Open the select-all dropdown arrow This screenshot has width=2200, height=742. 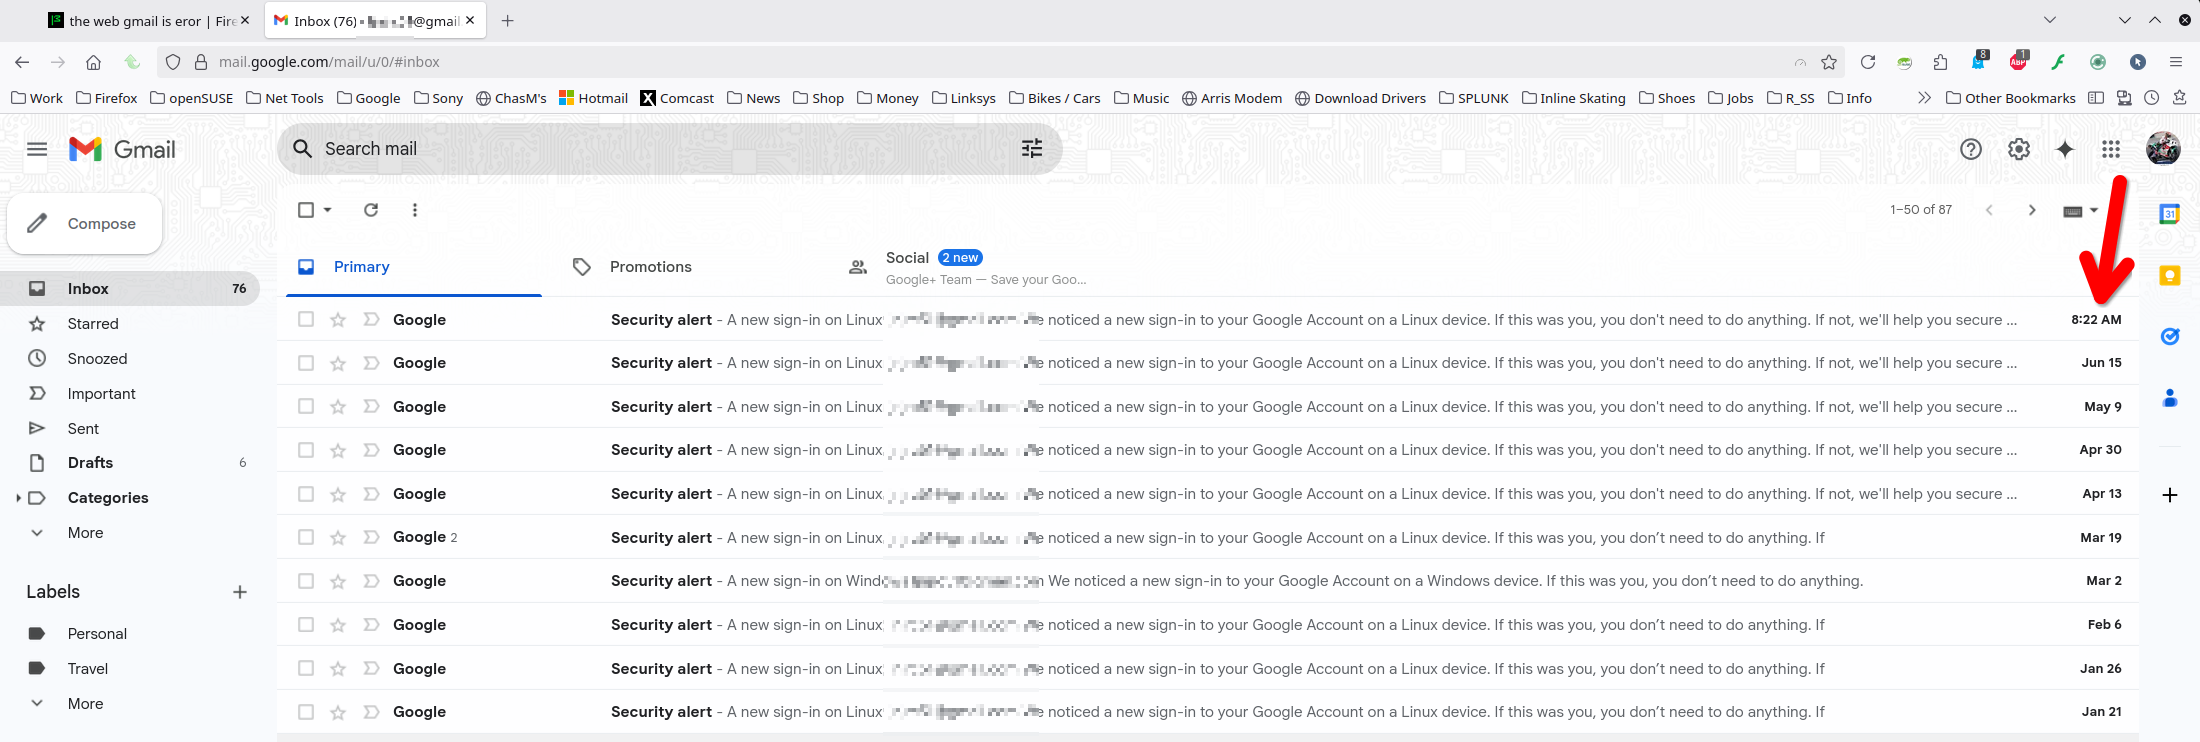328,210
